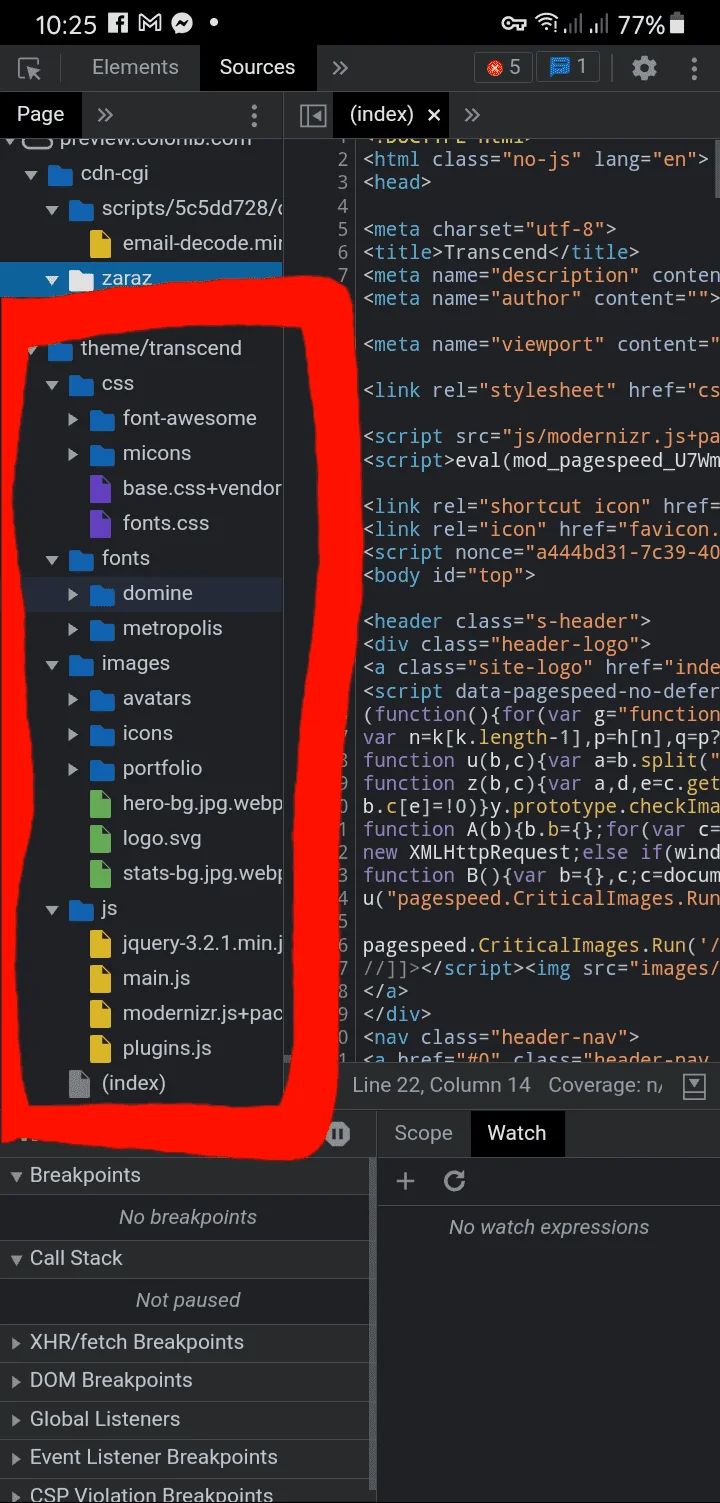Screen dimensions: 720x1503
Task: Open the plugins.js file
Action: tap(150, 1049)
